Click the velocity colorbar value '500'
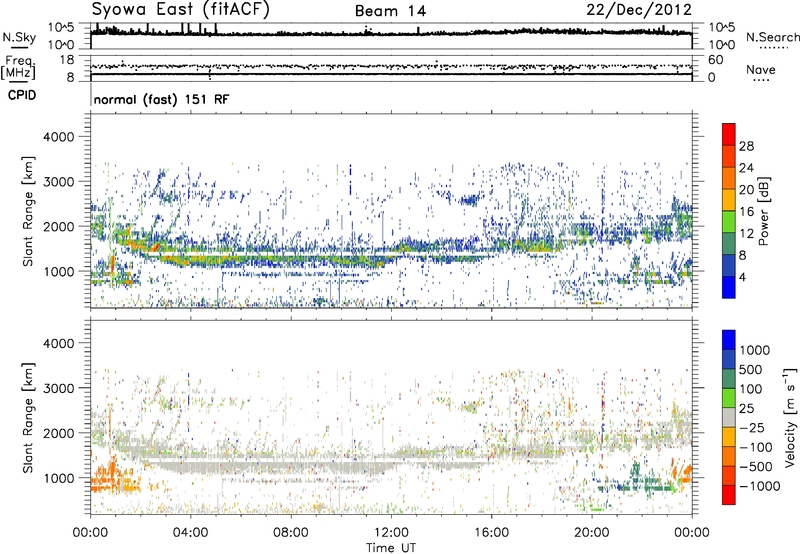This screenshot has width=800, height=554. coord(751,370)
